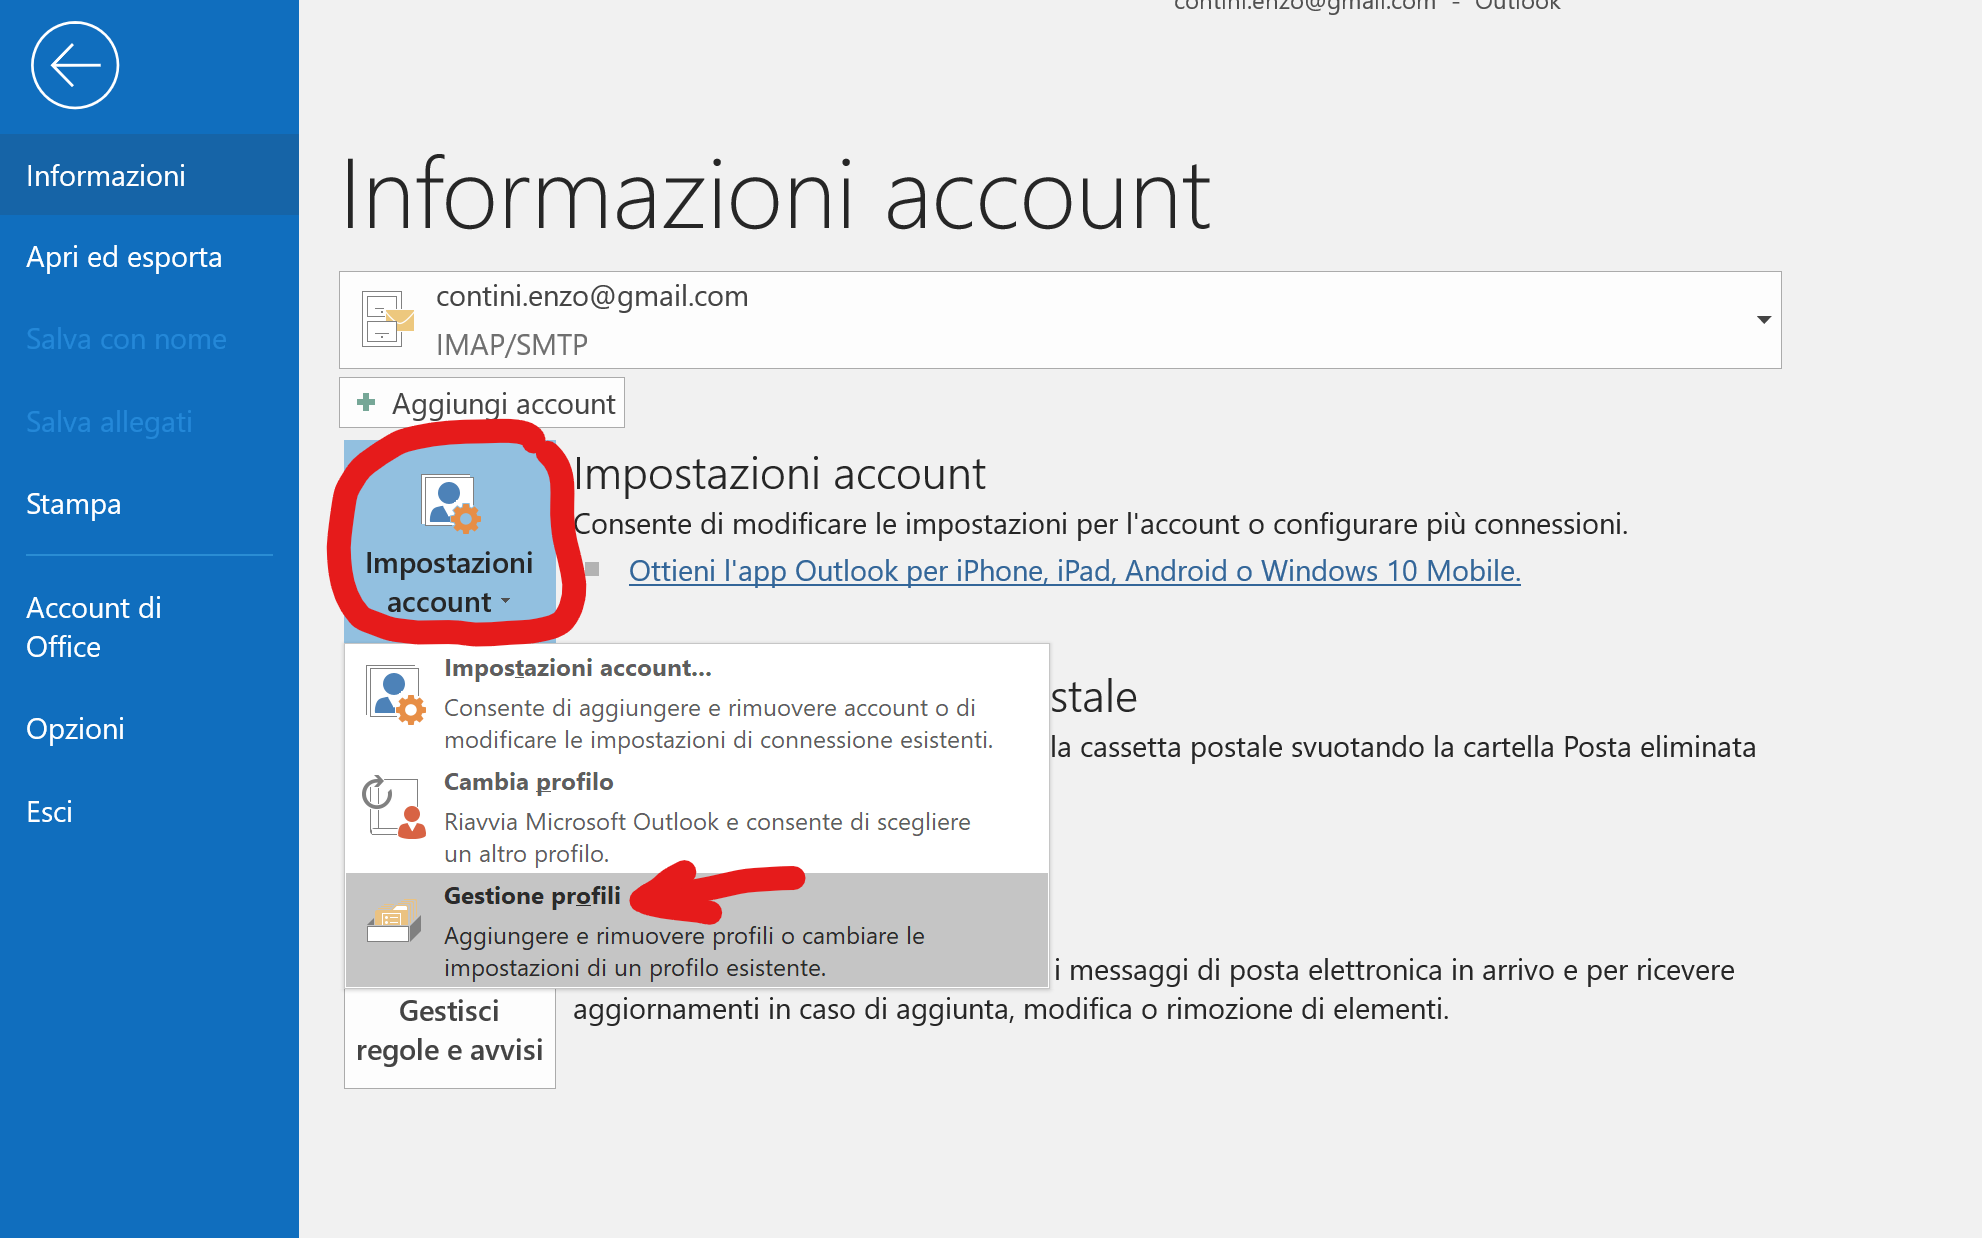This screenshot has width=1982, height=1238.
Task: Click Esci to exit Outlook
Action: click(49, 811)
